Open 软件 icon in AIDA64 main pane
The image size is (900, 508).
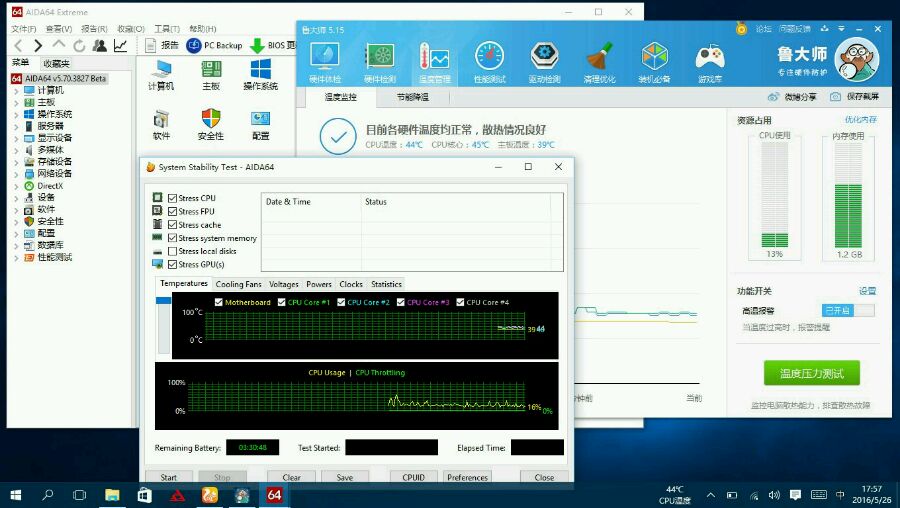click(161, 125)
